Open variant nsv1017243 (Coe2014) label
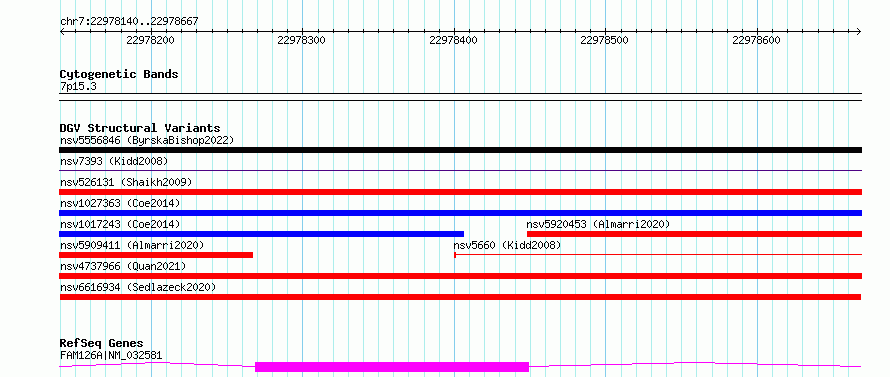The width and height of the screenshot is (890, 377). coord(120,224)
